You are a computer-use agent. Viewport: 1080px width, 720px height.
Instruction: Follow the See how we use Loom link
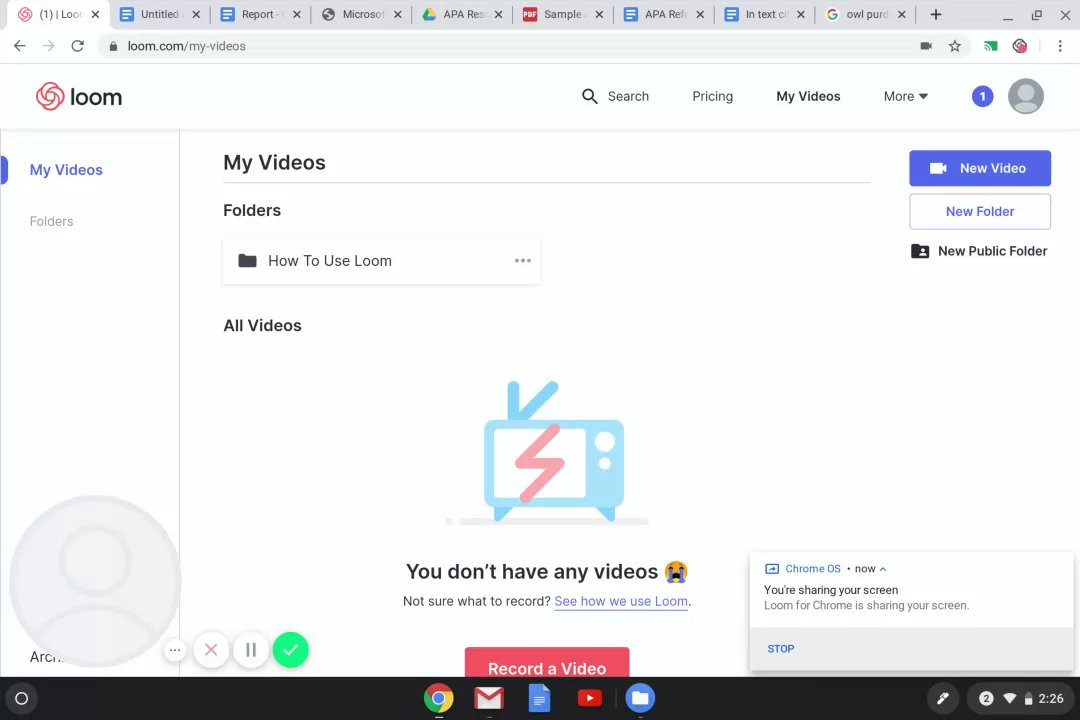coord(621,601)
